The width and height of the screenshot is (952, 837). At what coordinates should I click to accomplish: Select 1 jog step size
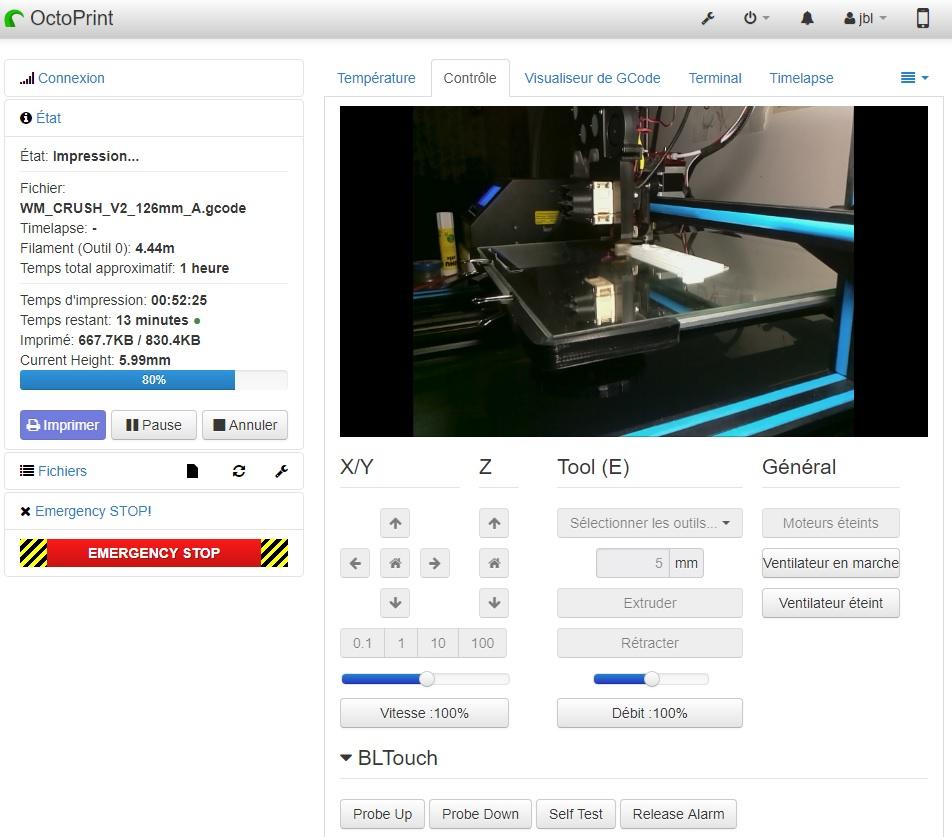pyautogui.click(x=401, y=643)
